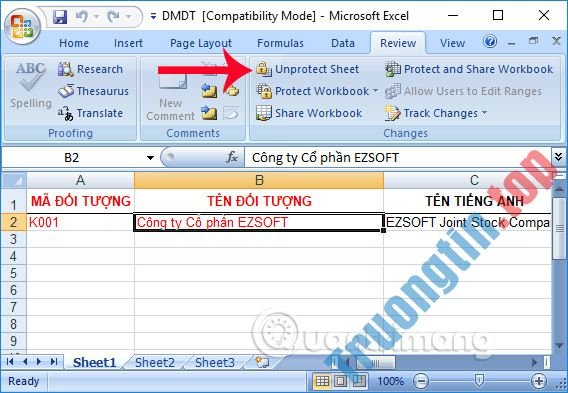The image size is (568, 393).
Task: Click the Insert Function fx icon
Action: click(232, 158)
